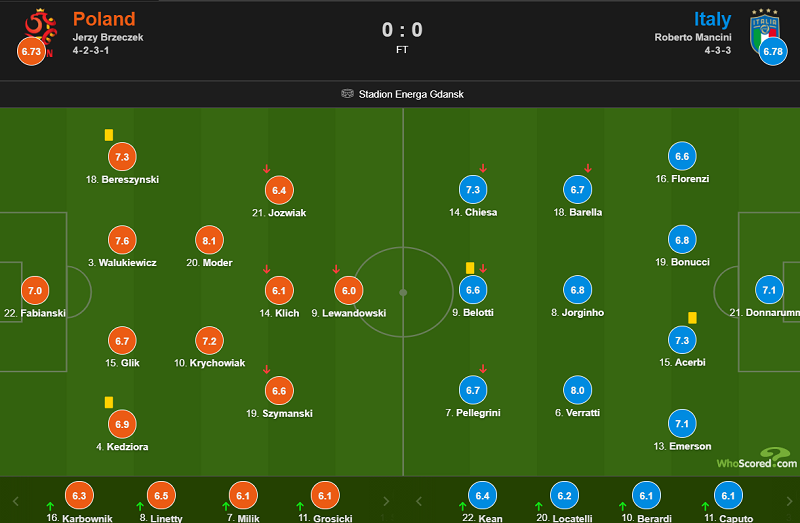This screenshot has height=523, width=800.
Task: Select goalkeeper 21. Donnarumma's rating
Action: click(769, 291)
